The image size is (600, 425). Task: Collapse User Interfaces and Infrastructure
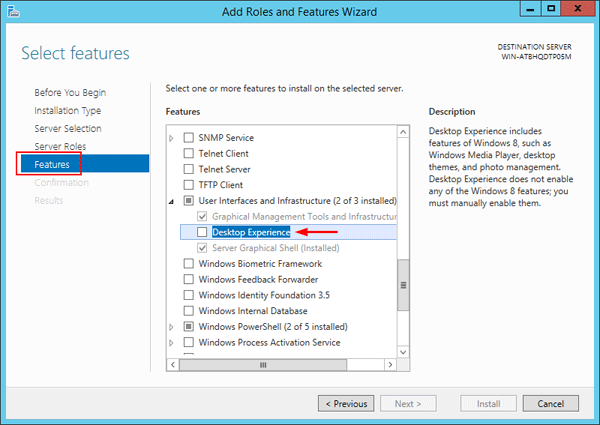pos(172,201)
